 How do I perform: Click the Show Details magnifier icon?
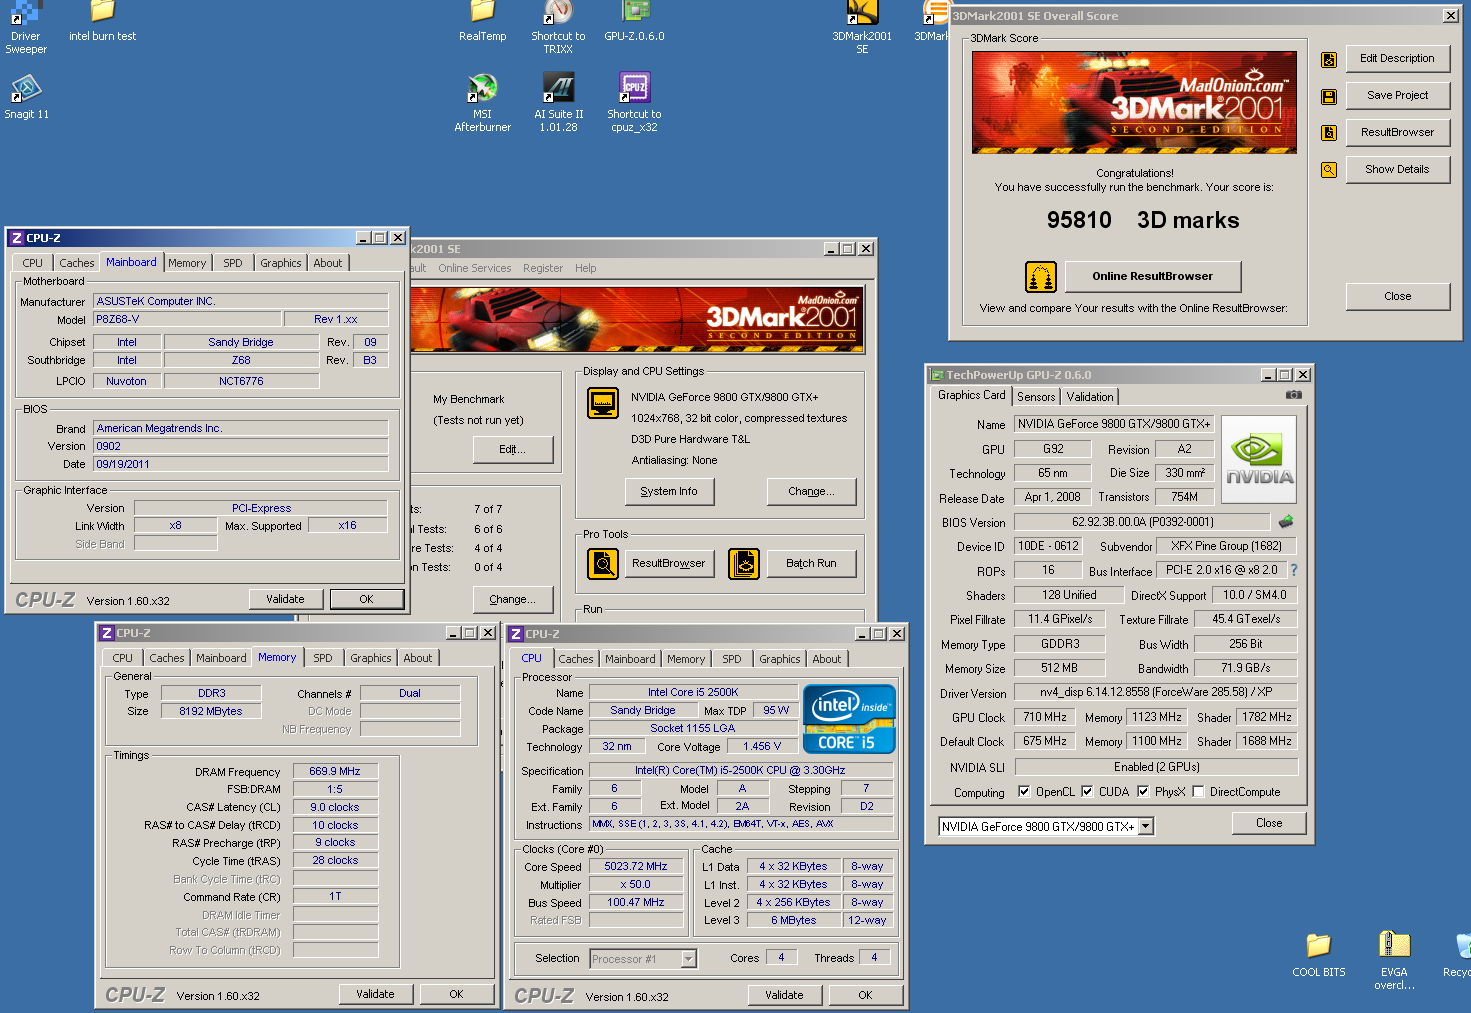point(1329,170)
